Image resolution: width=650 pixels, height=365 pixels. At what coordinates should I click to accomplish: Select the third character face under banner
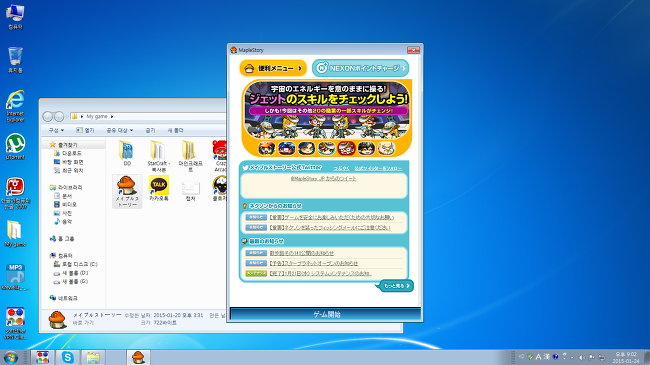click(306, 148)
